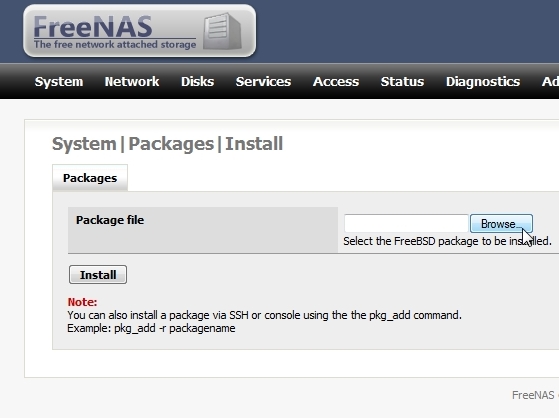
Task: Open the Disks menu
Action: (198, 82)
